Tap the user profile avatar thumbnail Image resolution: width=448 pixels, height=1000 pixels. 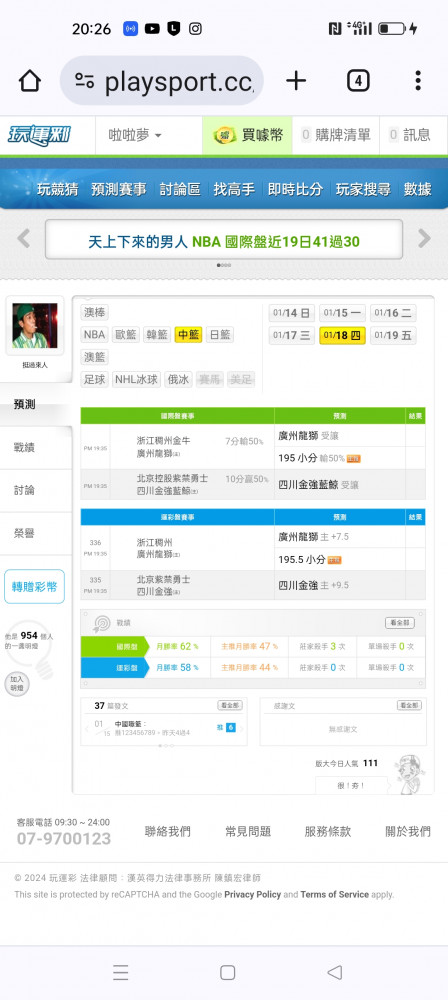(x=34, y=325)
